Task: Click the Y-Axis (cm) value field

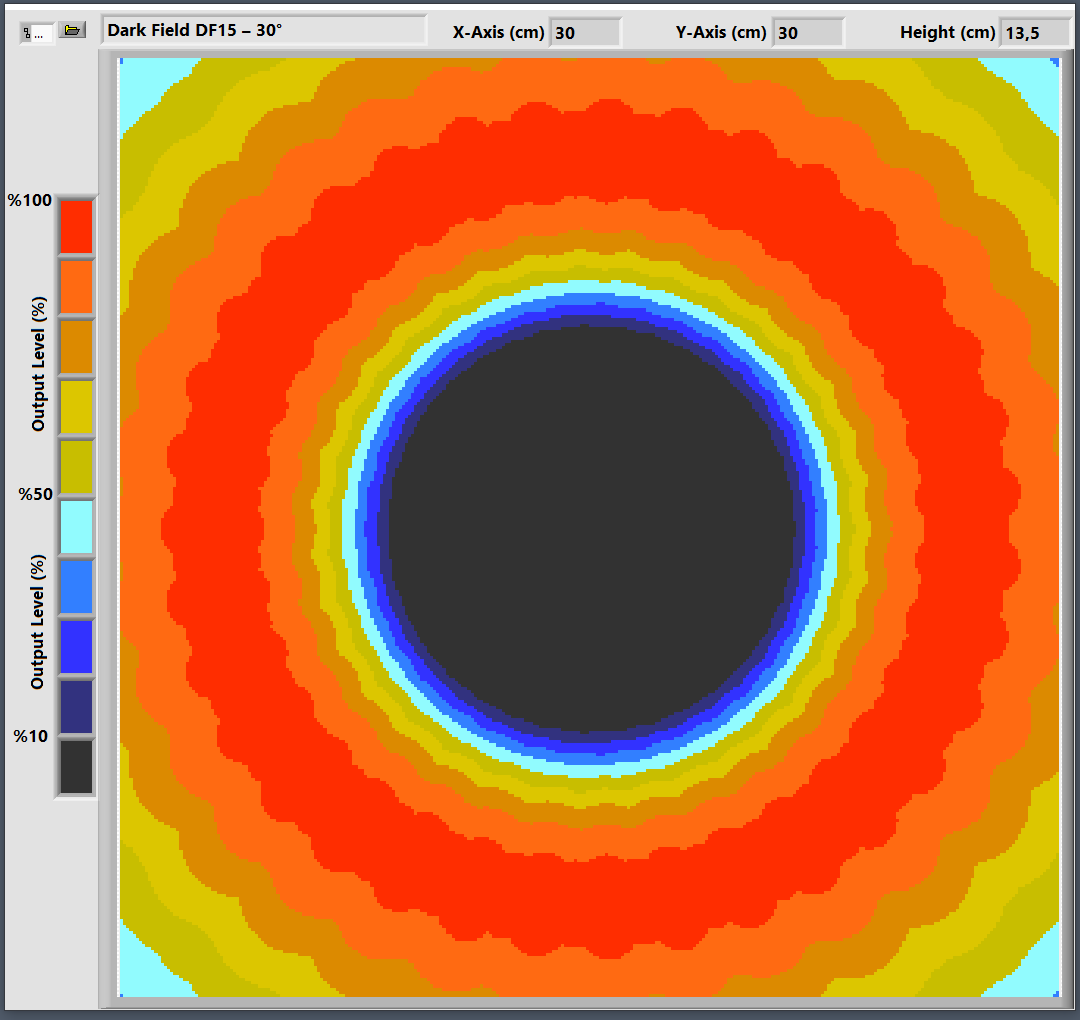Action: [x=808, y=33]
